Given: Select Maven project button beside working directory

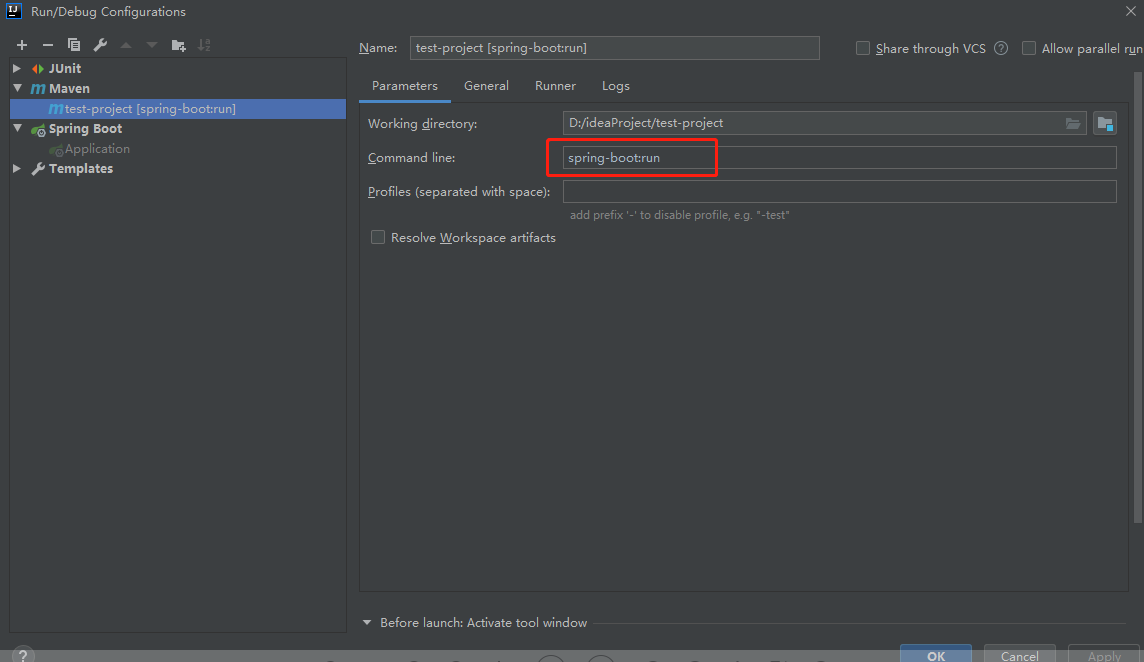Looking at the screenshot, I should pyautogui.click(x=1105, y=123).
